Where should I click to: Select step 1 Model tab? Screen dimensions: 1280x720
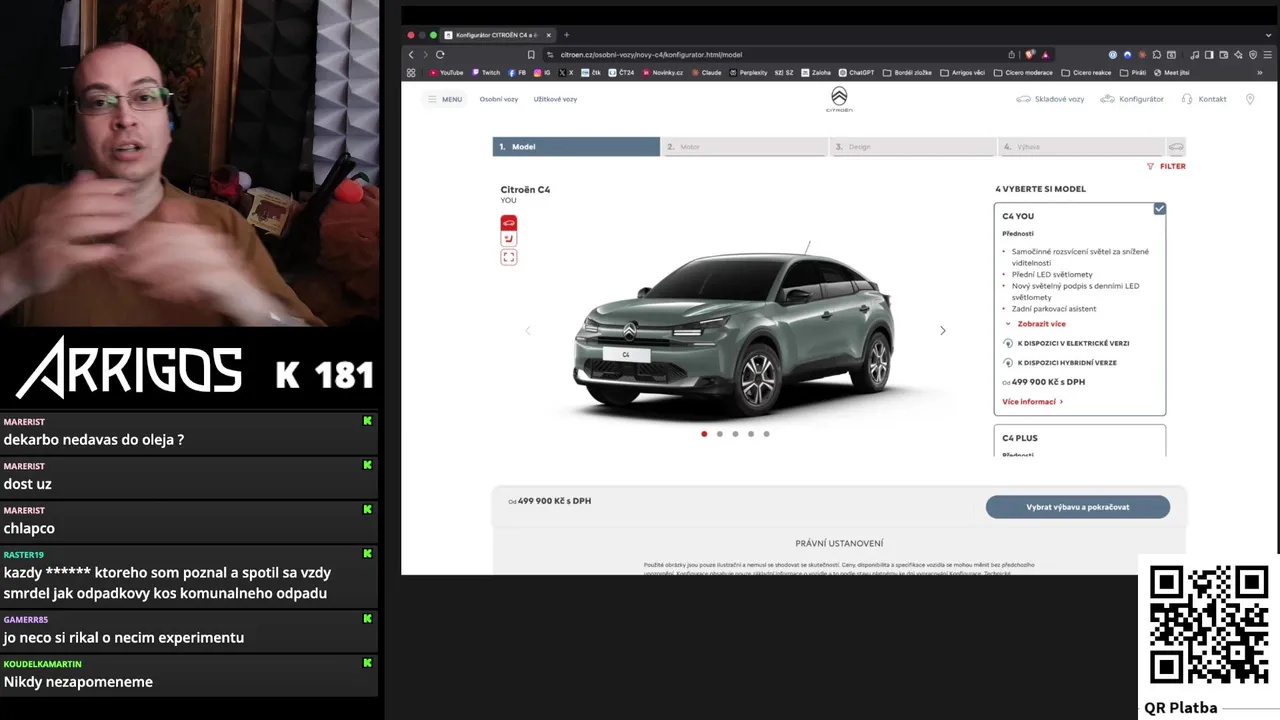point(576,147)
